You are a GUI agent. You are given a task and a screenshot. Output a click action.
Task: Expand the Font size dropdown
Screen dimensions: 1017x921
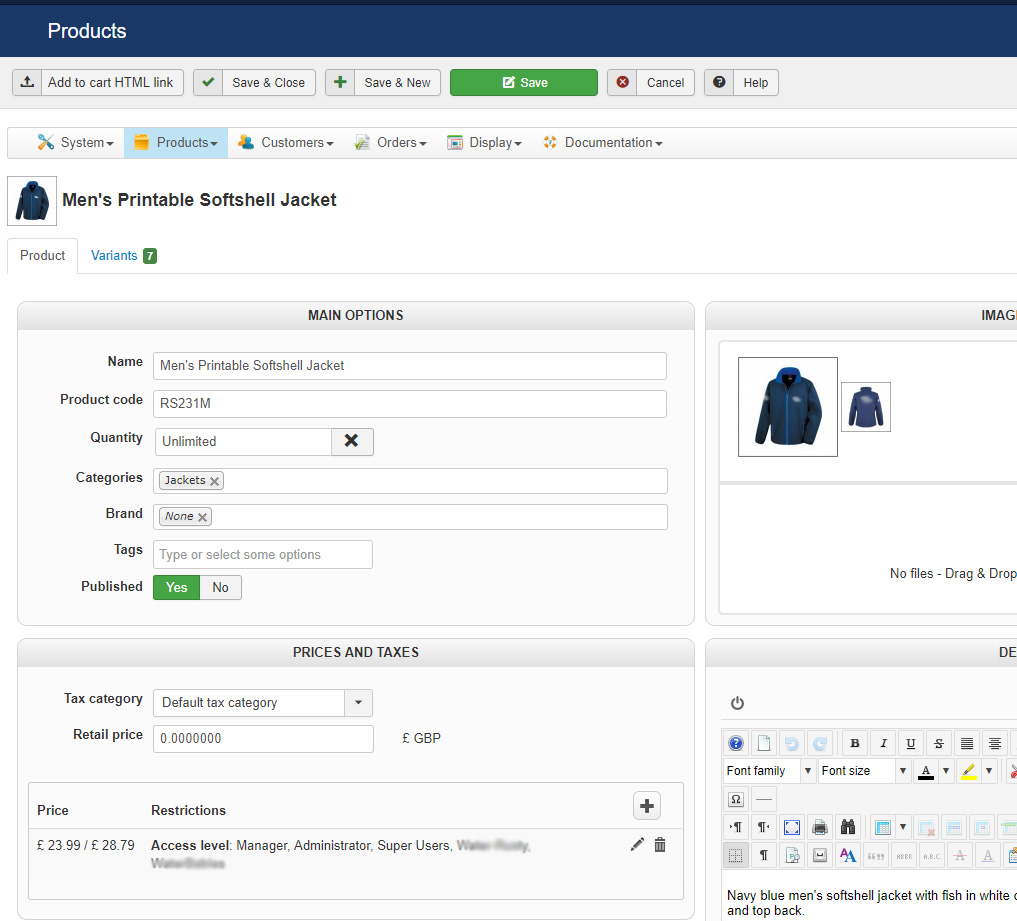(902, 771)
